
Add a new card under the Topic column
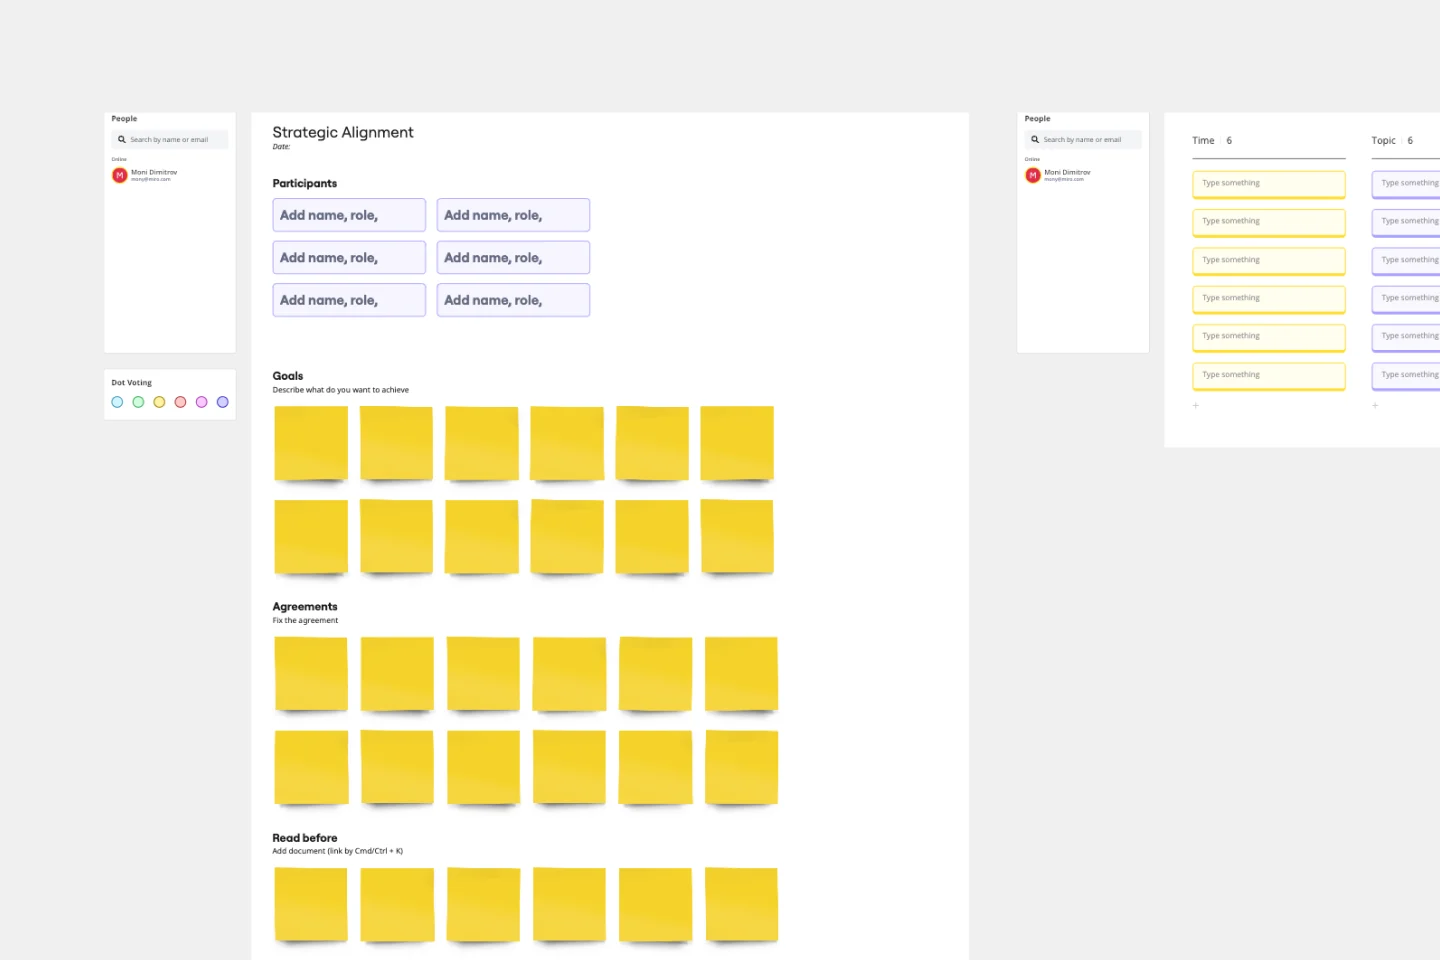(x=1375, y=405)
